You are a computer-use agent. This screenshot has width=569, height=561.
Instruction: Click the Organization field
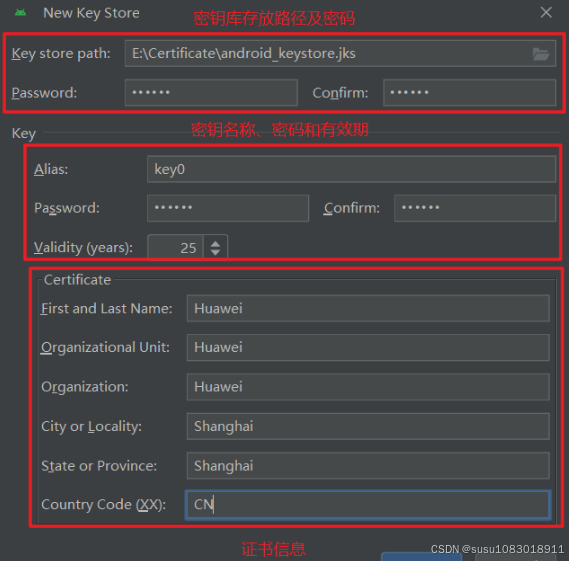(x=368, y=387)
